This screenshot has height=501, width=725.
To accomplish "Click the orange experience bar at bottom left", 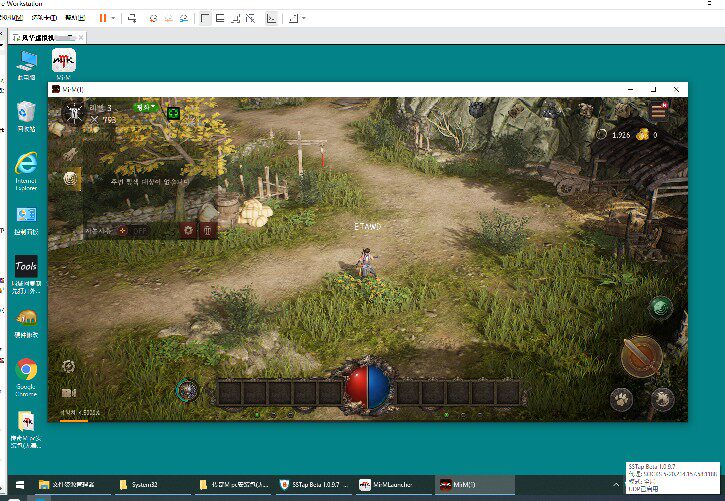I will coord(74,421).
